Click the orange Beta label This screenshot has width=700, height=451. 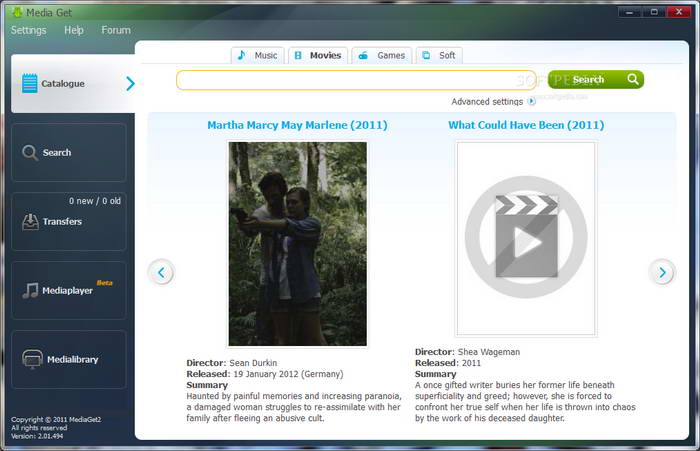(104, 283)
